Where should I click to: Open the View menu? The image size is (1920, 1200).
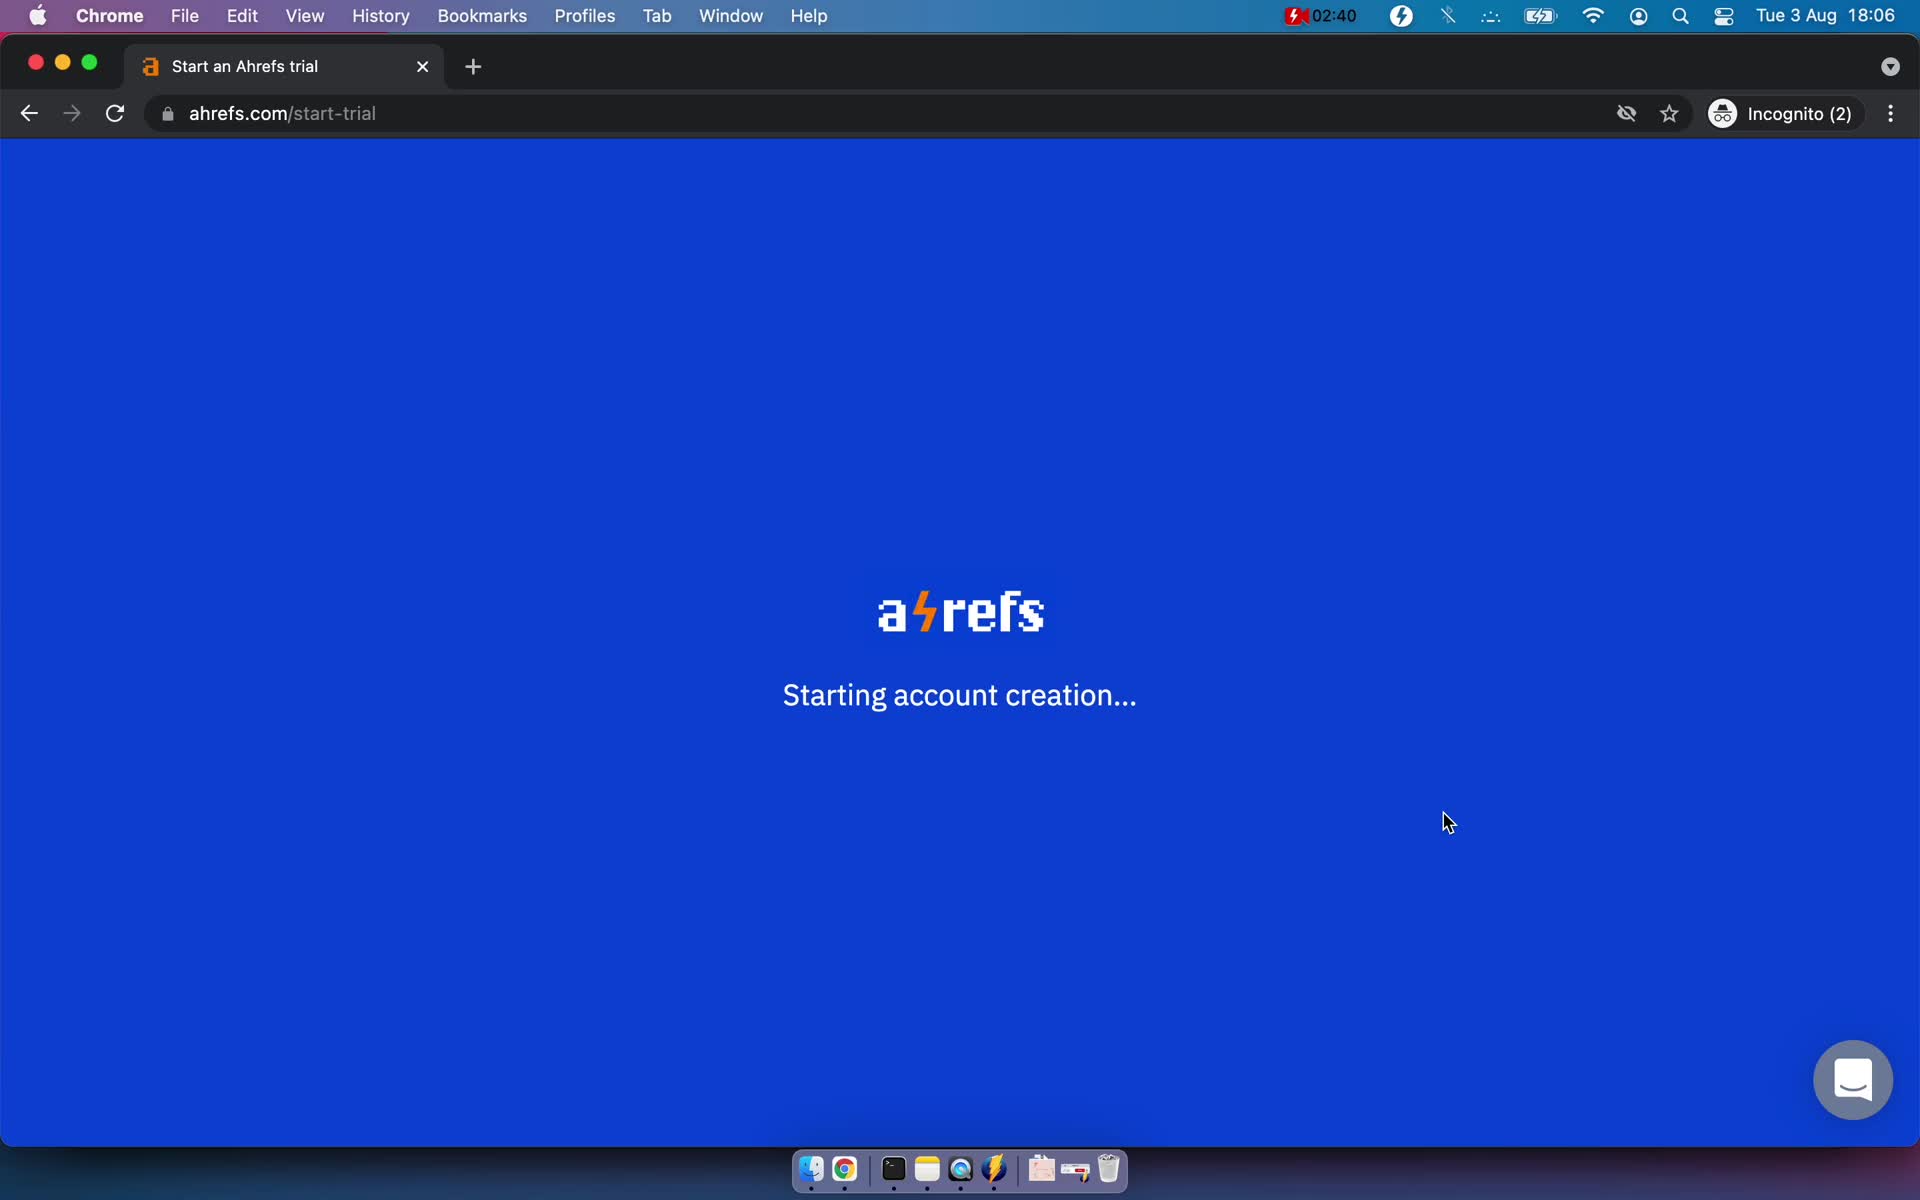[304, 16]
